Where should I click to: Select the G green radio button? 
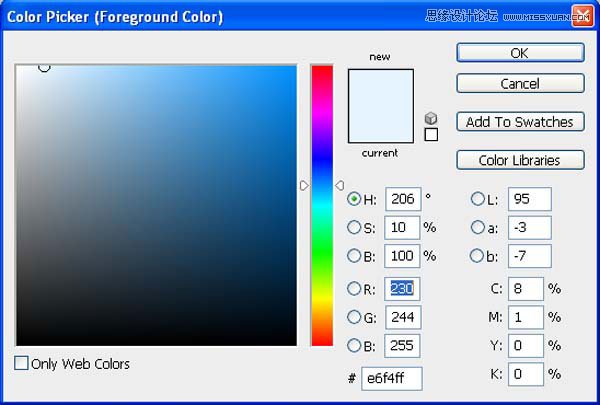coord(354,317)
